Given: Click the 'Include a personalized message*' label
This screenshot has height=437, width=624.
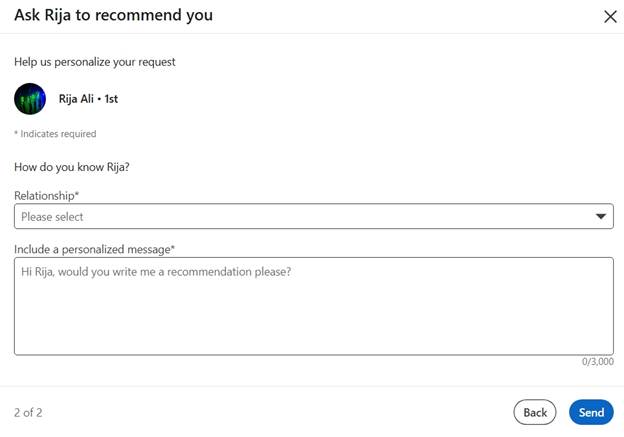Looking at the screenshot, I should click(x=94, y=250).
